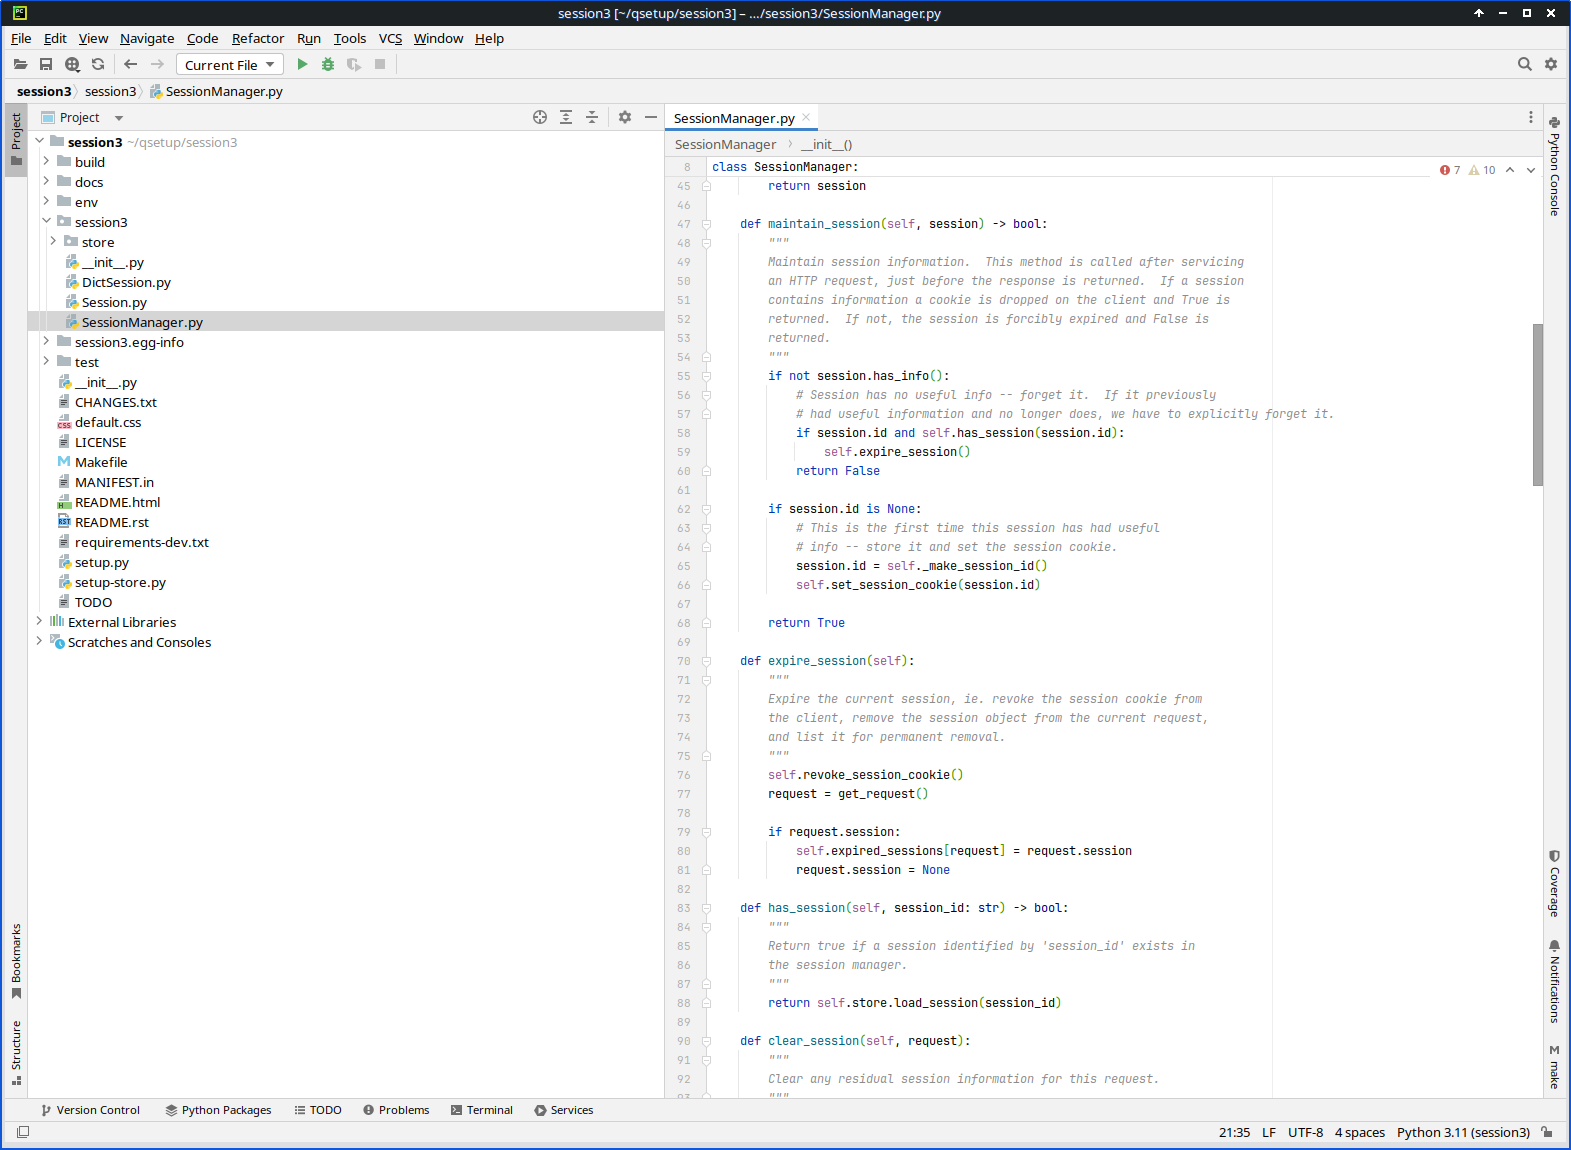Click the Open folder toolbar icon
Image resolution: width=1571 pixels, height=1150 pixels.
point(20,64)
